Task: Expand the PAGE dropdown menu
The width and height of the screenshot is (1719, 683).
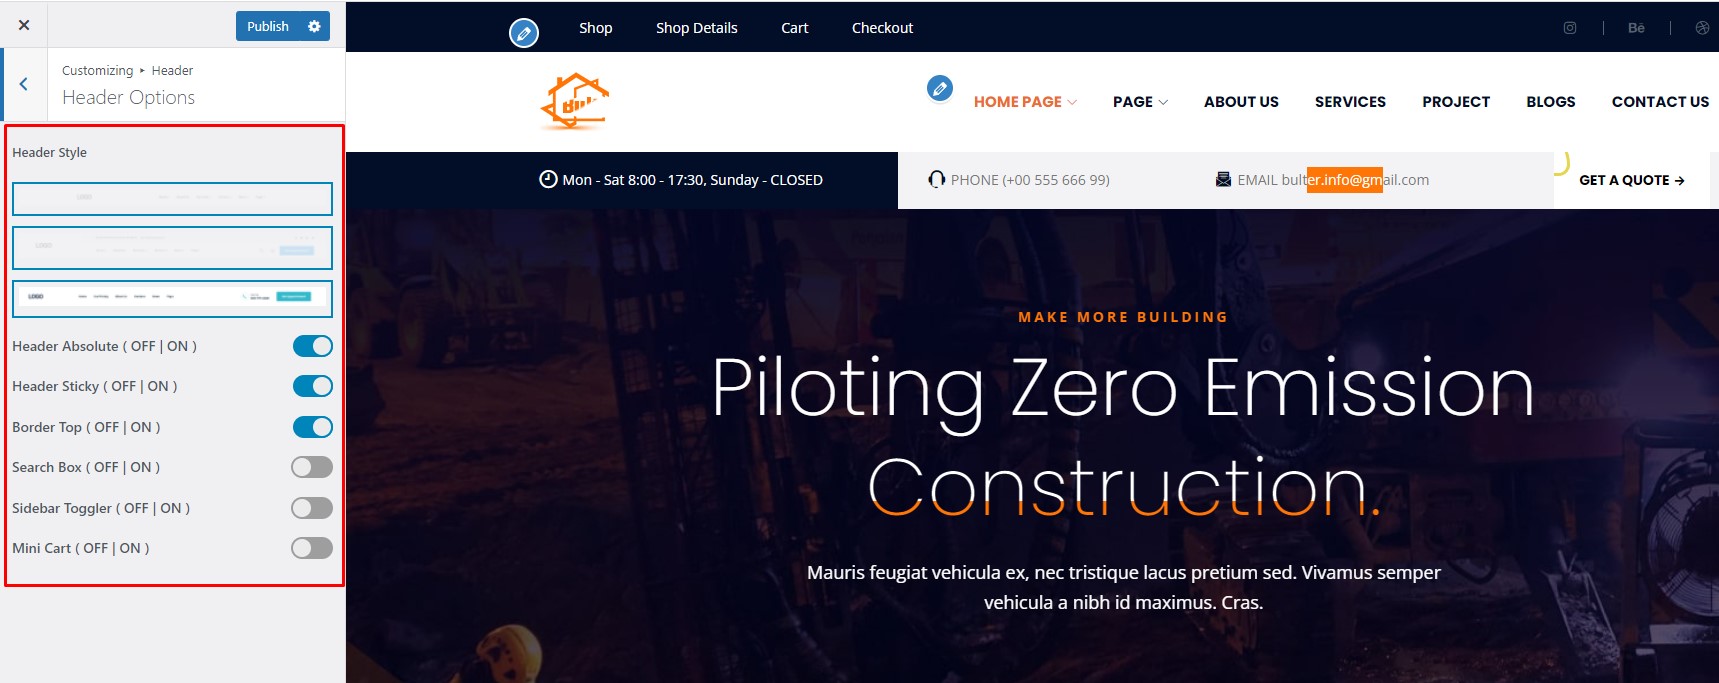Action: 1140,102
